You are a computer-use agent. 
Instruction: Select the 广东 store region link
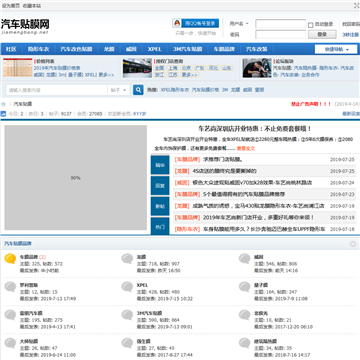[200, 68]
